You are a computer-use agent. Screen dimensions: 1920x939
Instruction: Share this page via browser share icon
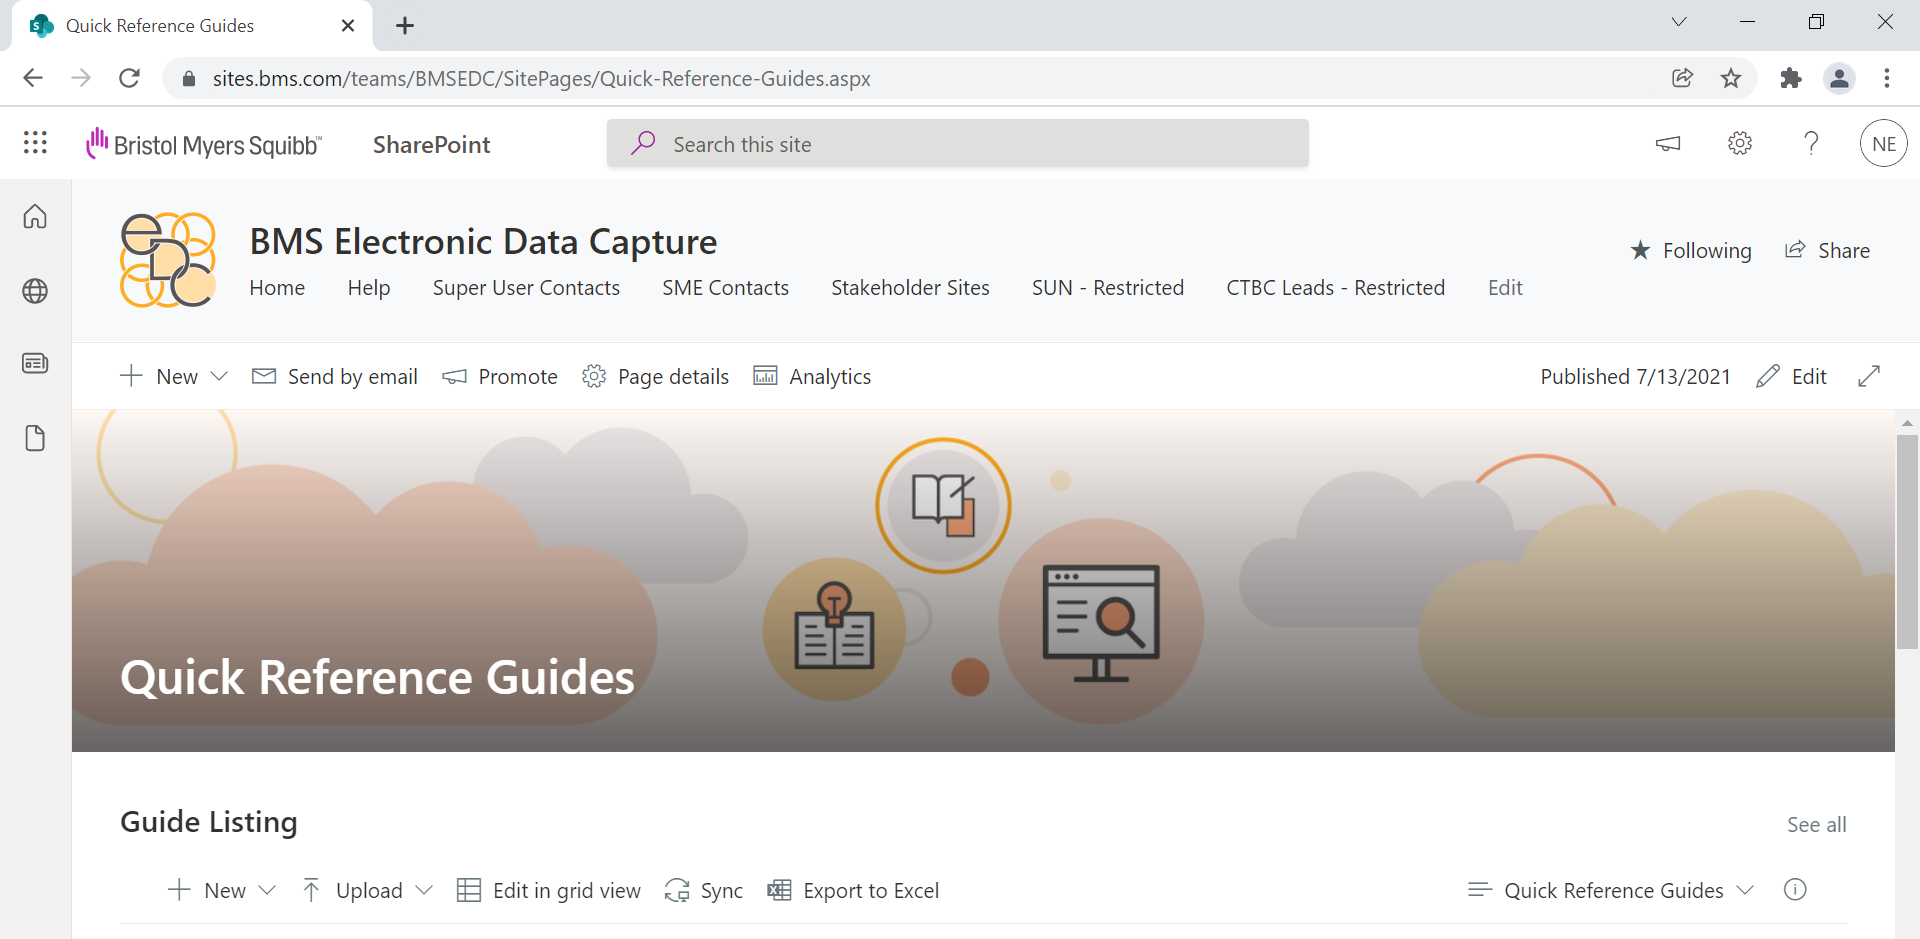click(x=1683, y=78)
